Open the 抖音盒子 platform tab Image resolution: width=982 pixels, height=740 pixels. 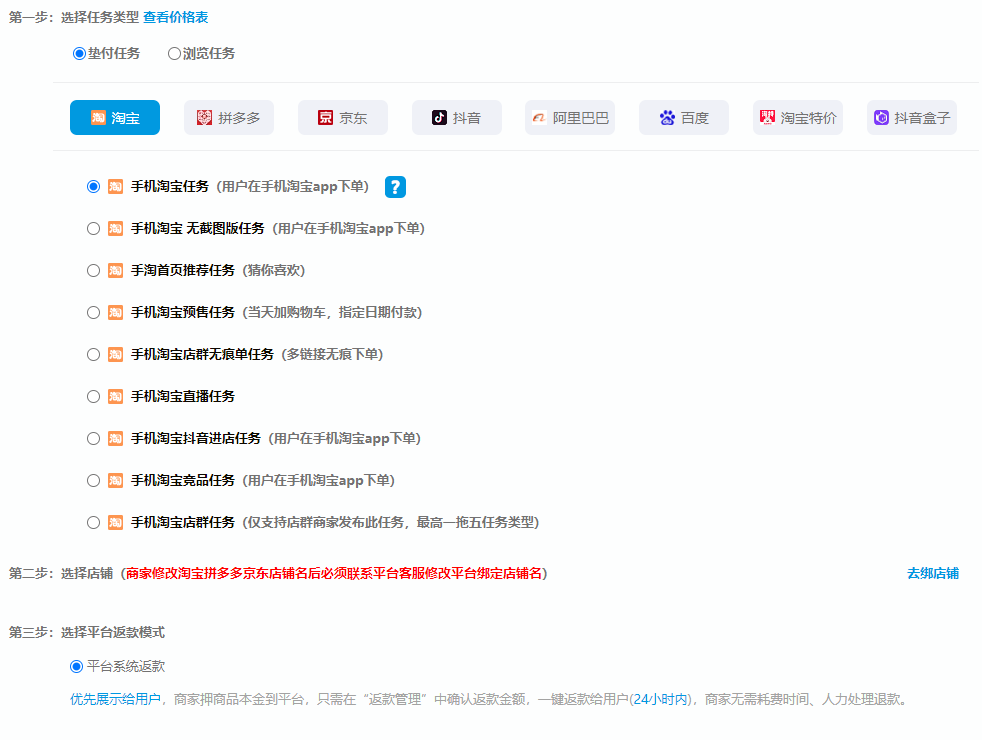pos(912,118)
